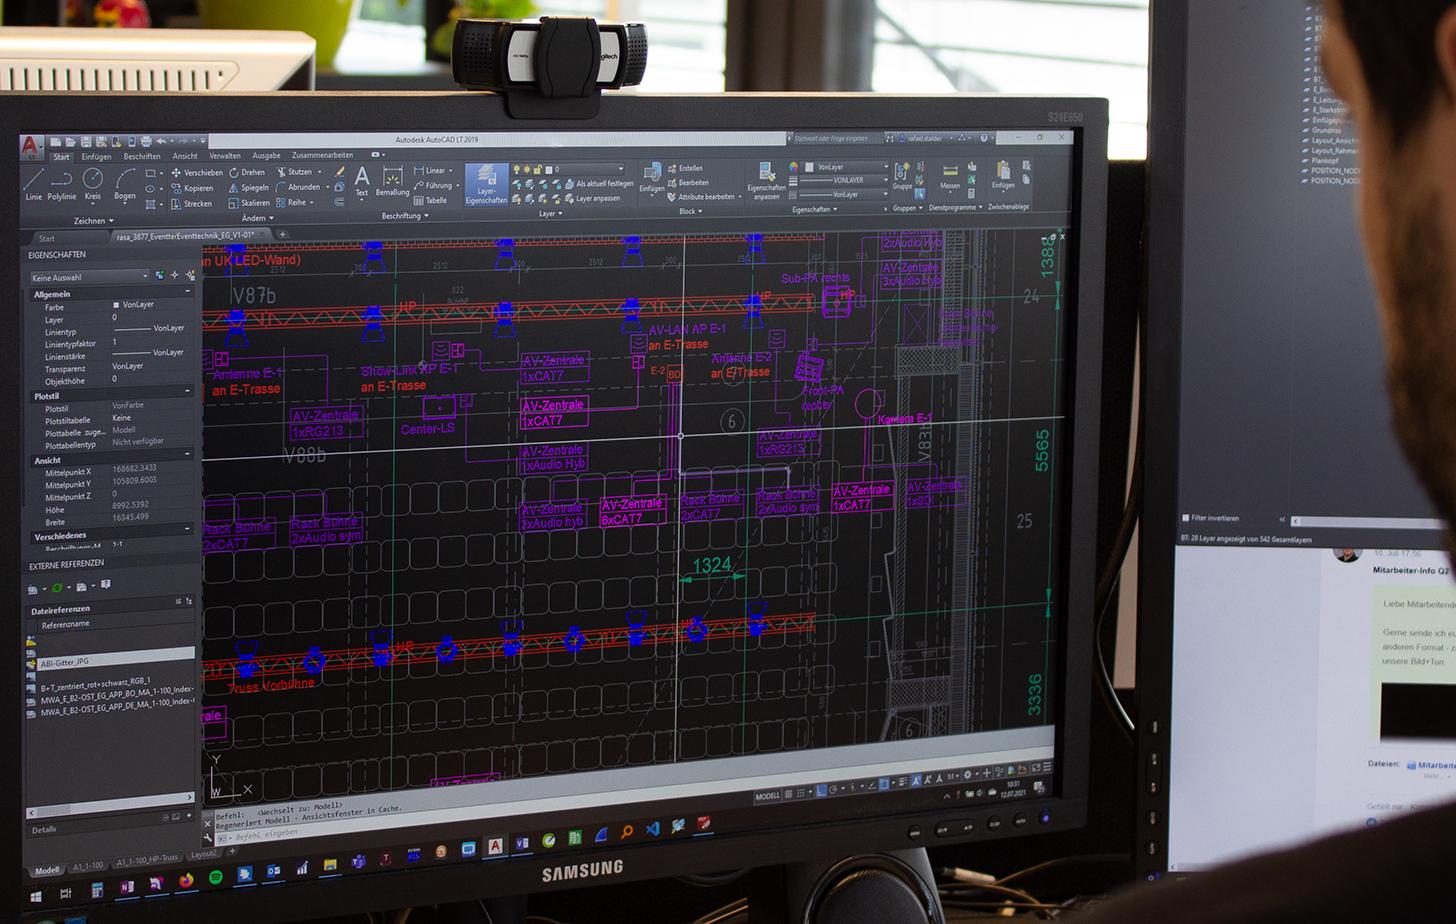Click Layer anpassen
Viewport: 1456px width, 924px height.
(x=592, y=198)
